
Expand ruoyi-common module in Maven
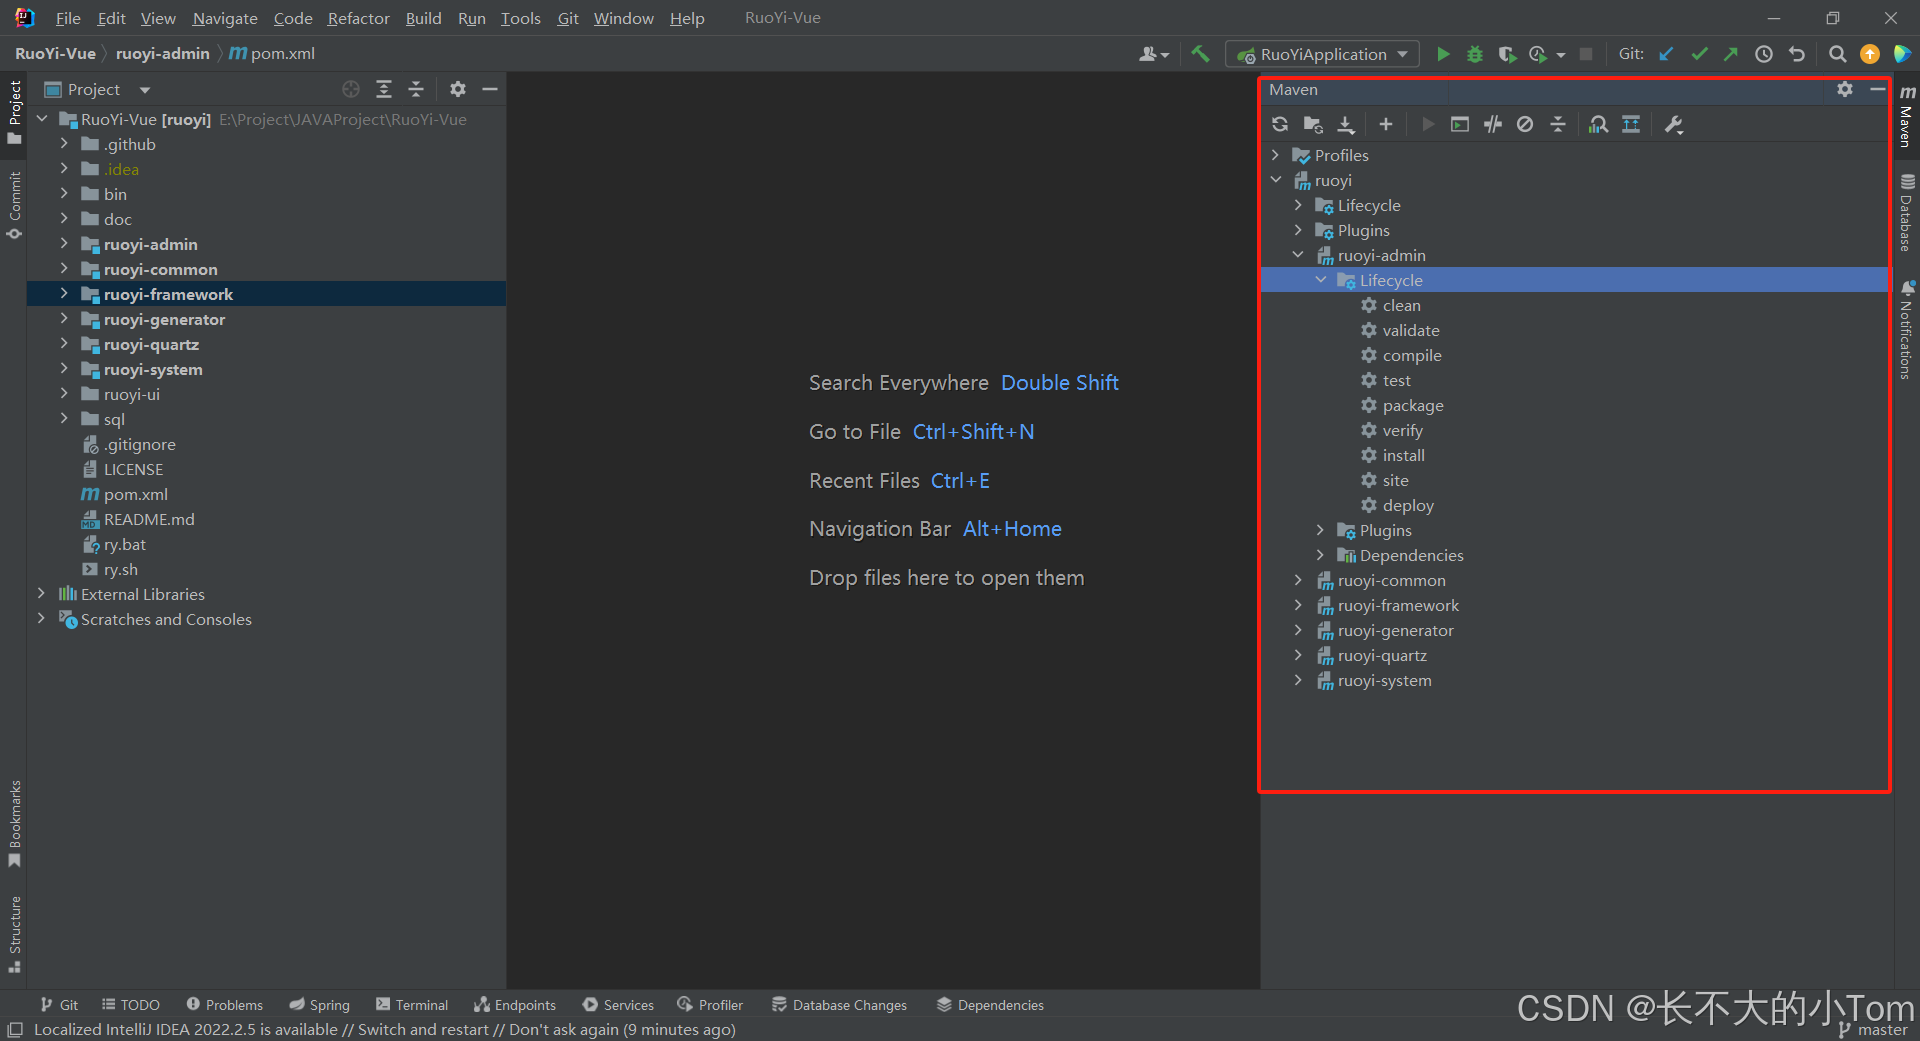coord(1298,580)
